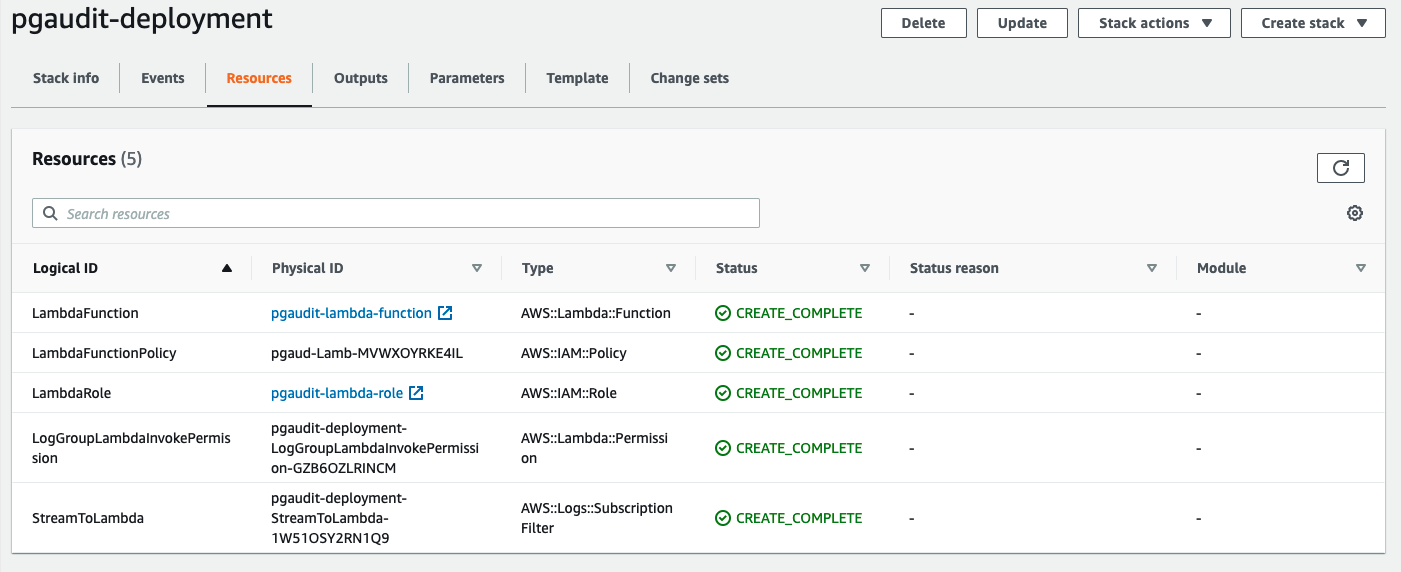Go to the Template tab
The image size is (1401, 572).
pyautogui.click(x=577, y=78)
